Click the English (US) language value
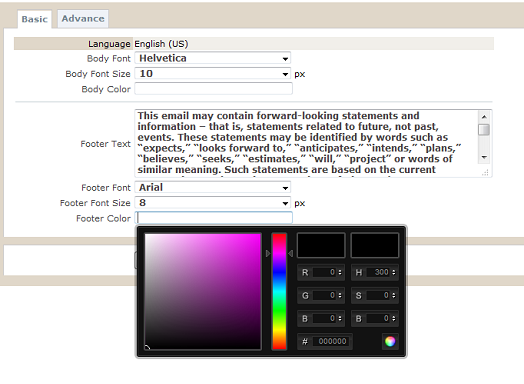The height and width of the screenshot is (384, 524). (x=161, y=44)
